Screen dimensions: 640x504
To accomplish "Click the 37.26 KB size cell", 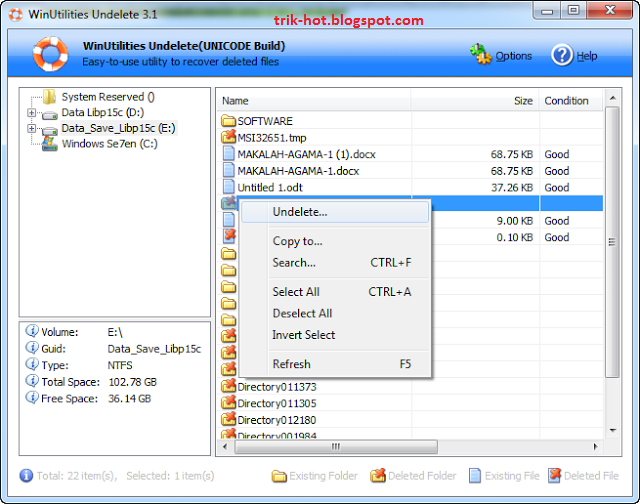I will [512, 188].
